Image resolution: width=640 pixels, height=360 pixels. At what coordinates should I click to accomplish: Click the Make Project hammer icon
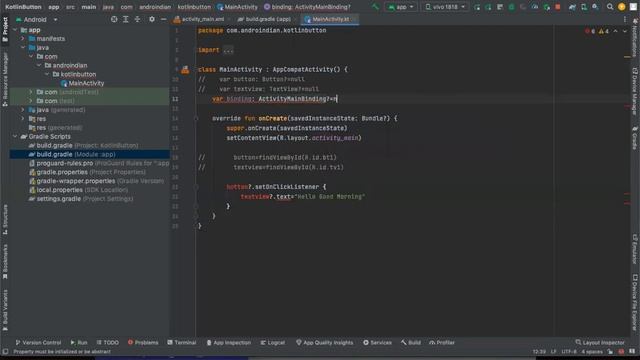[x=376, y=7]
